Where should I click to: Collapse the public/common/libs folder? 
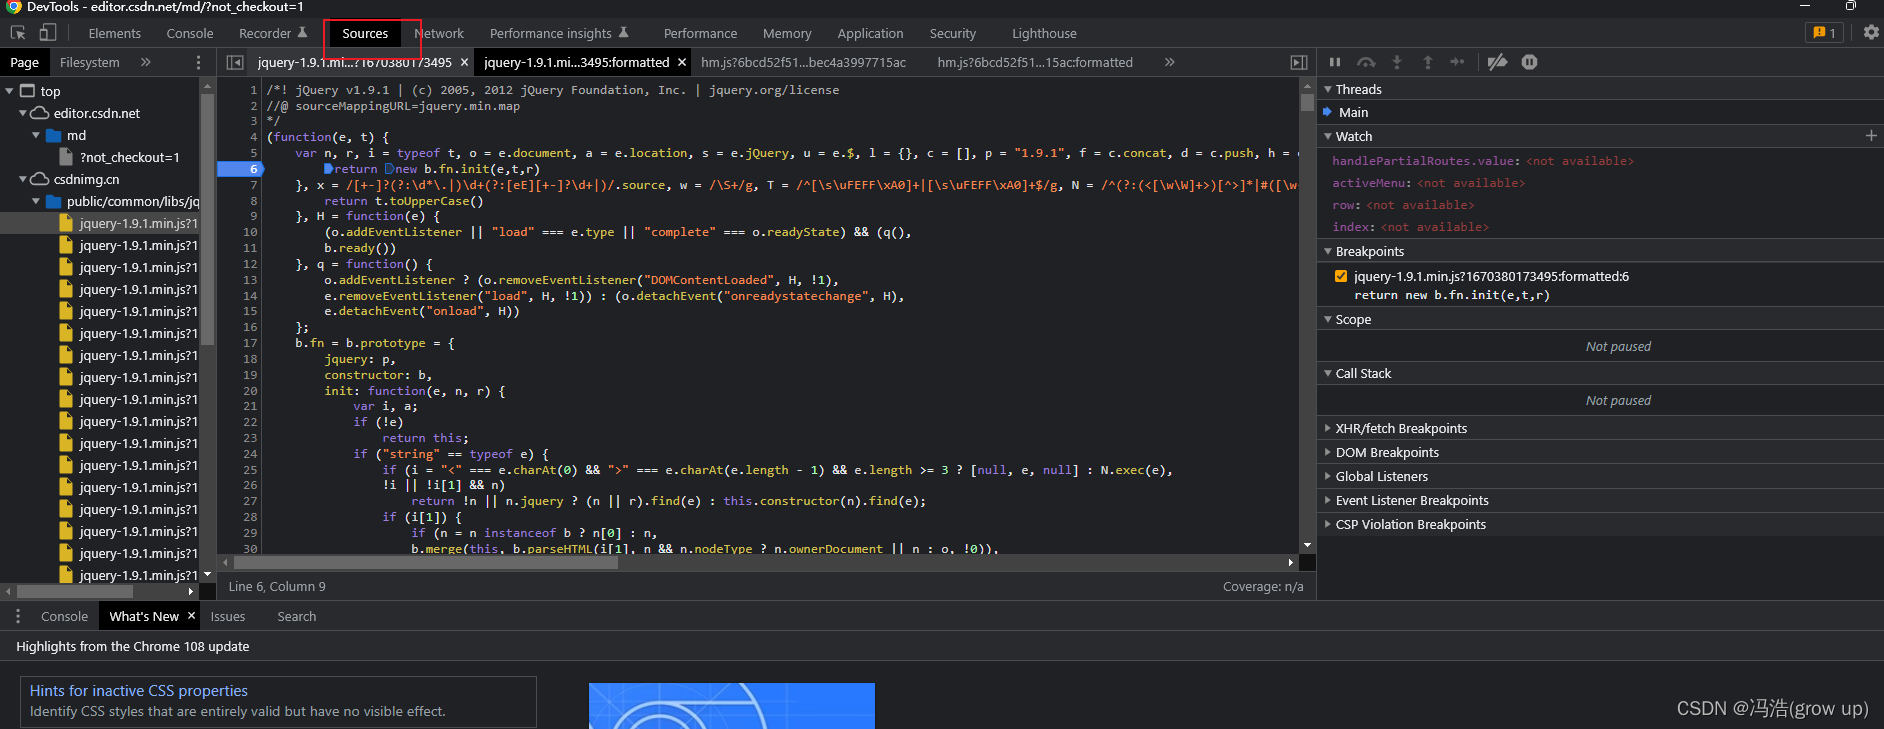(36, 201)
